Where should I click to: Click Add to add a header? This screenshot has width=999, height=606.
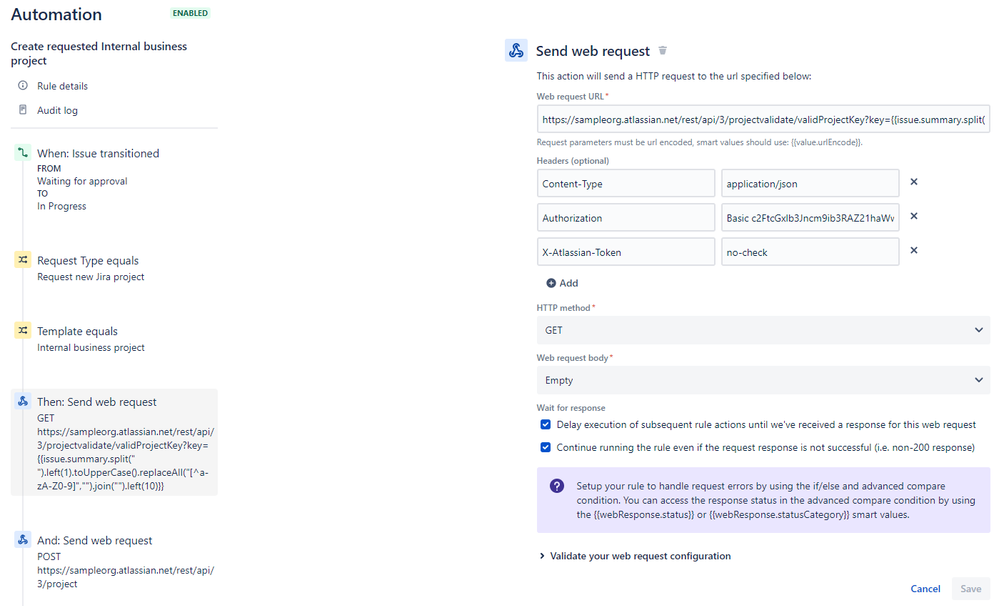click(x=562, y=283)
